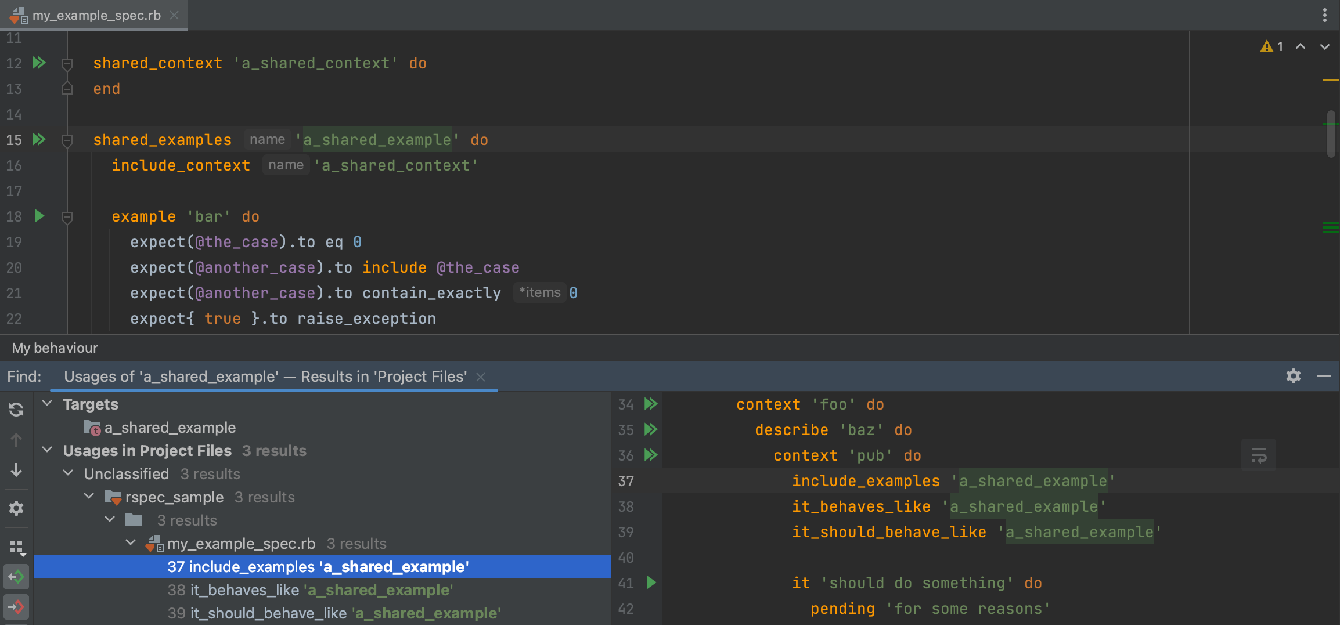Open Find panel settings gear in left toolbar
This screenshot has height=625, width=1340.
[x=16, y=508]
